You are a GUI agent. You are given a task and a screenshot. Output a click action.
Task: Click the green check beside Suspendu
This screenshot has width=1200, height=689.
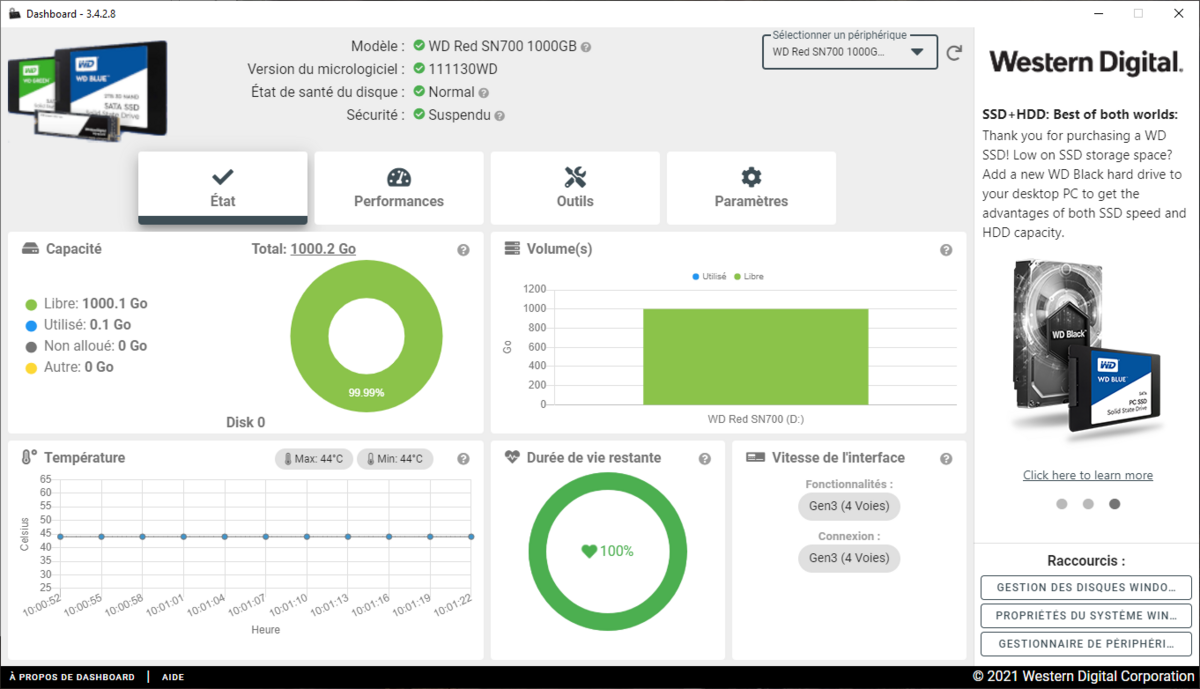click(x=419, y=115)
